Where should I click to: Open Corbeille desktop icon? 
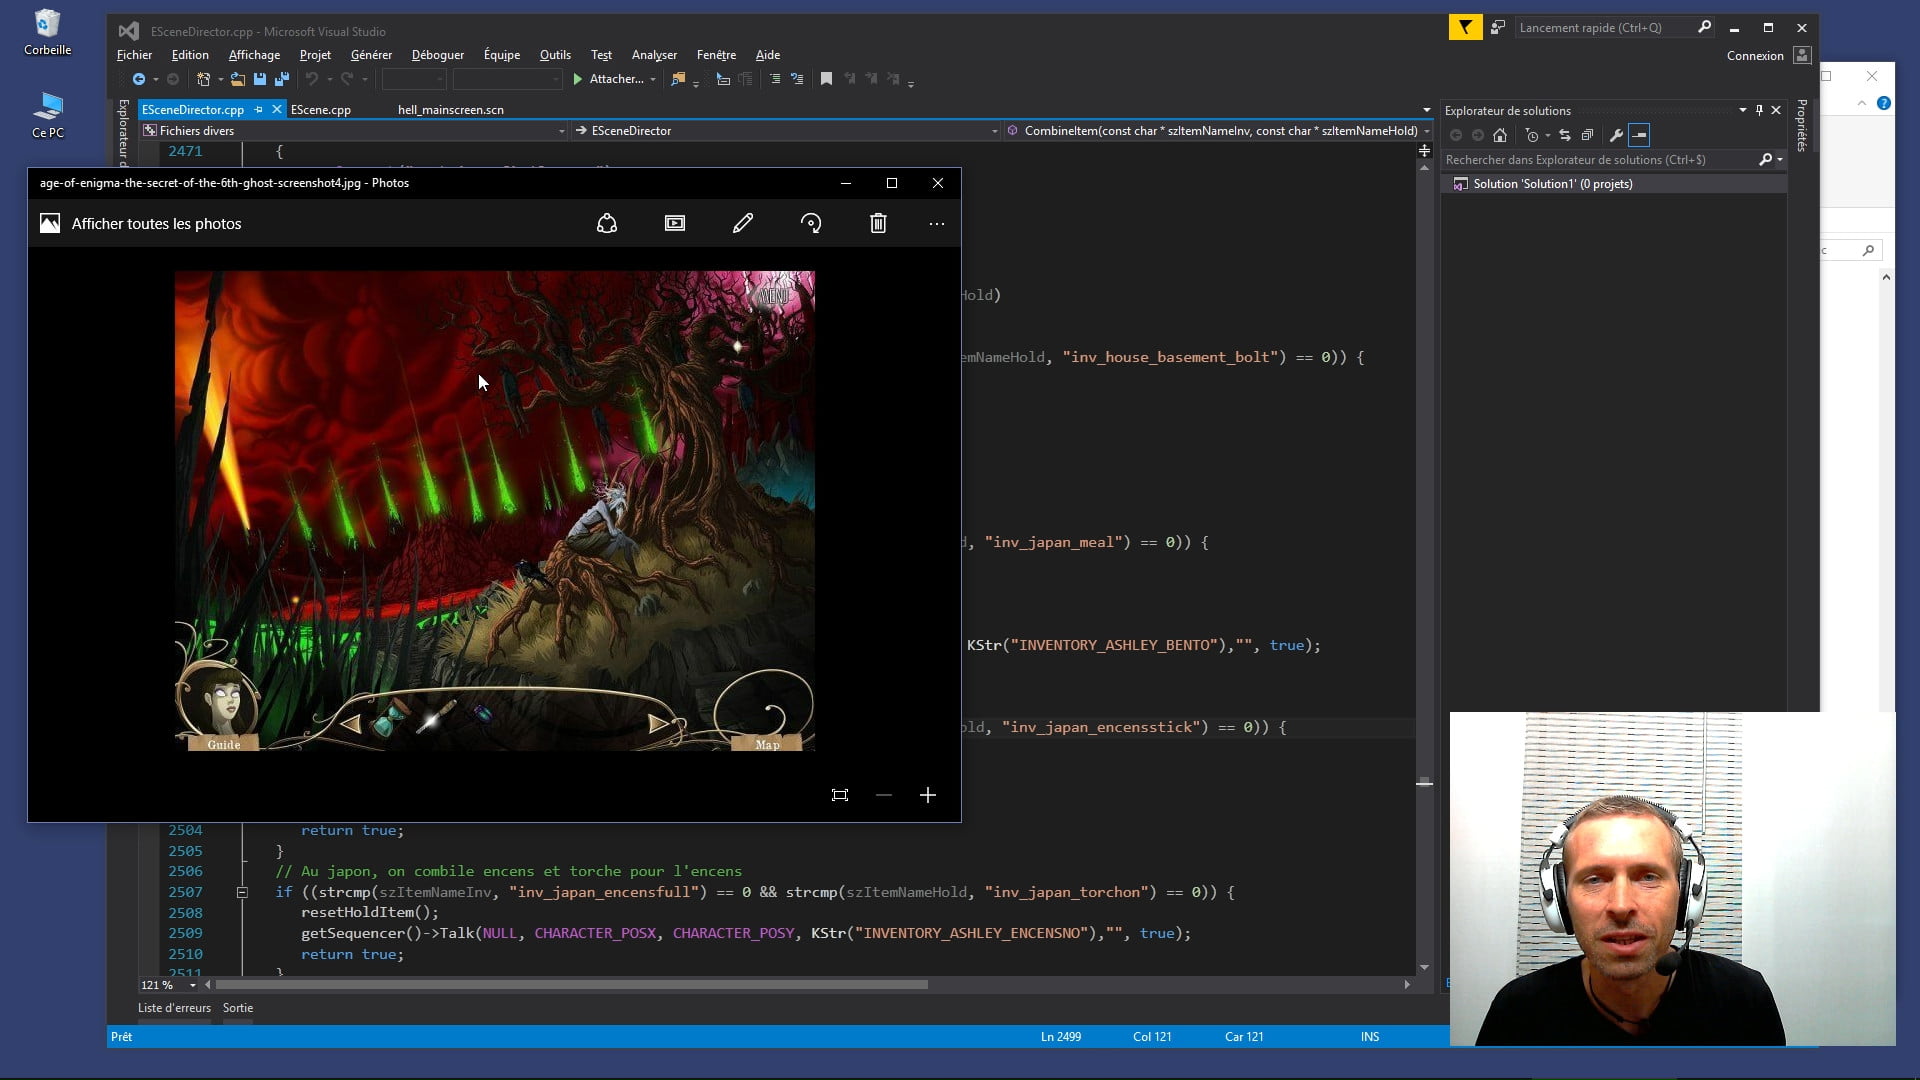tap(47, 33)
